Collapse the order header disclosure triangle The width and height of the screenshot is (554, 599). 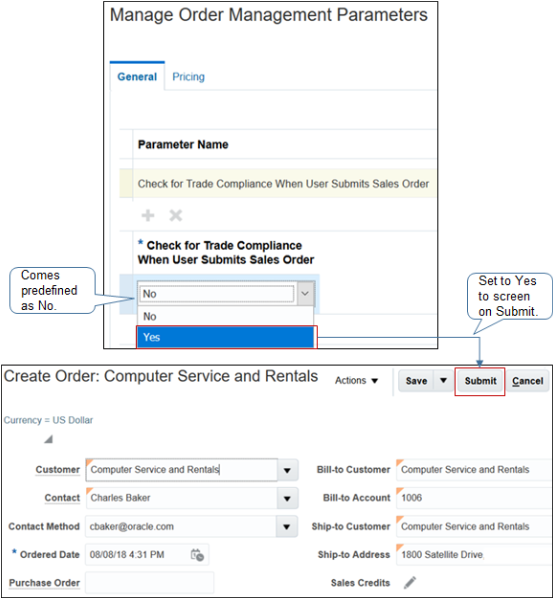pos(48,439)
